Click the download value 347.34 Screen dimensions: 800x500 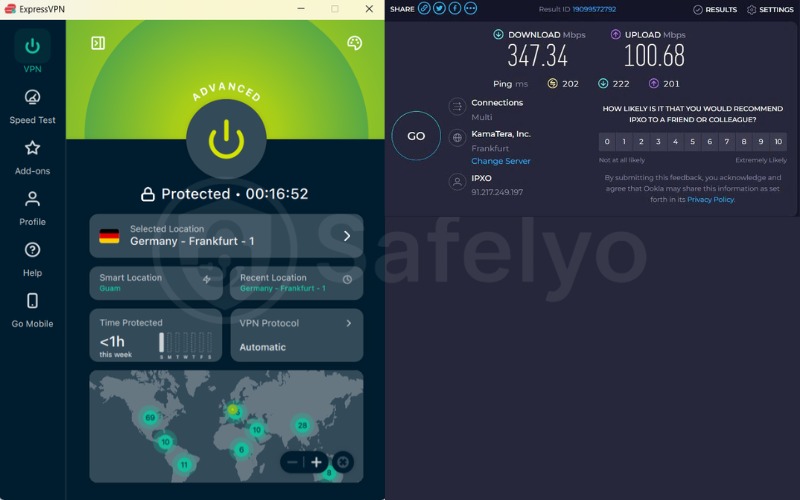[x=537, y=55]
